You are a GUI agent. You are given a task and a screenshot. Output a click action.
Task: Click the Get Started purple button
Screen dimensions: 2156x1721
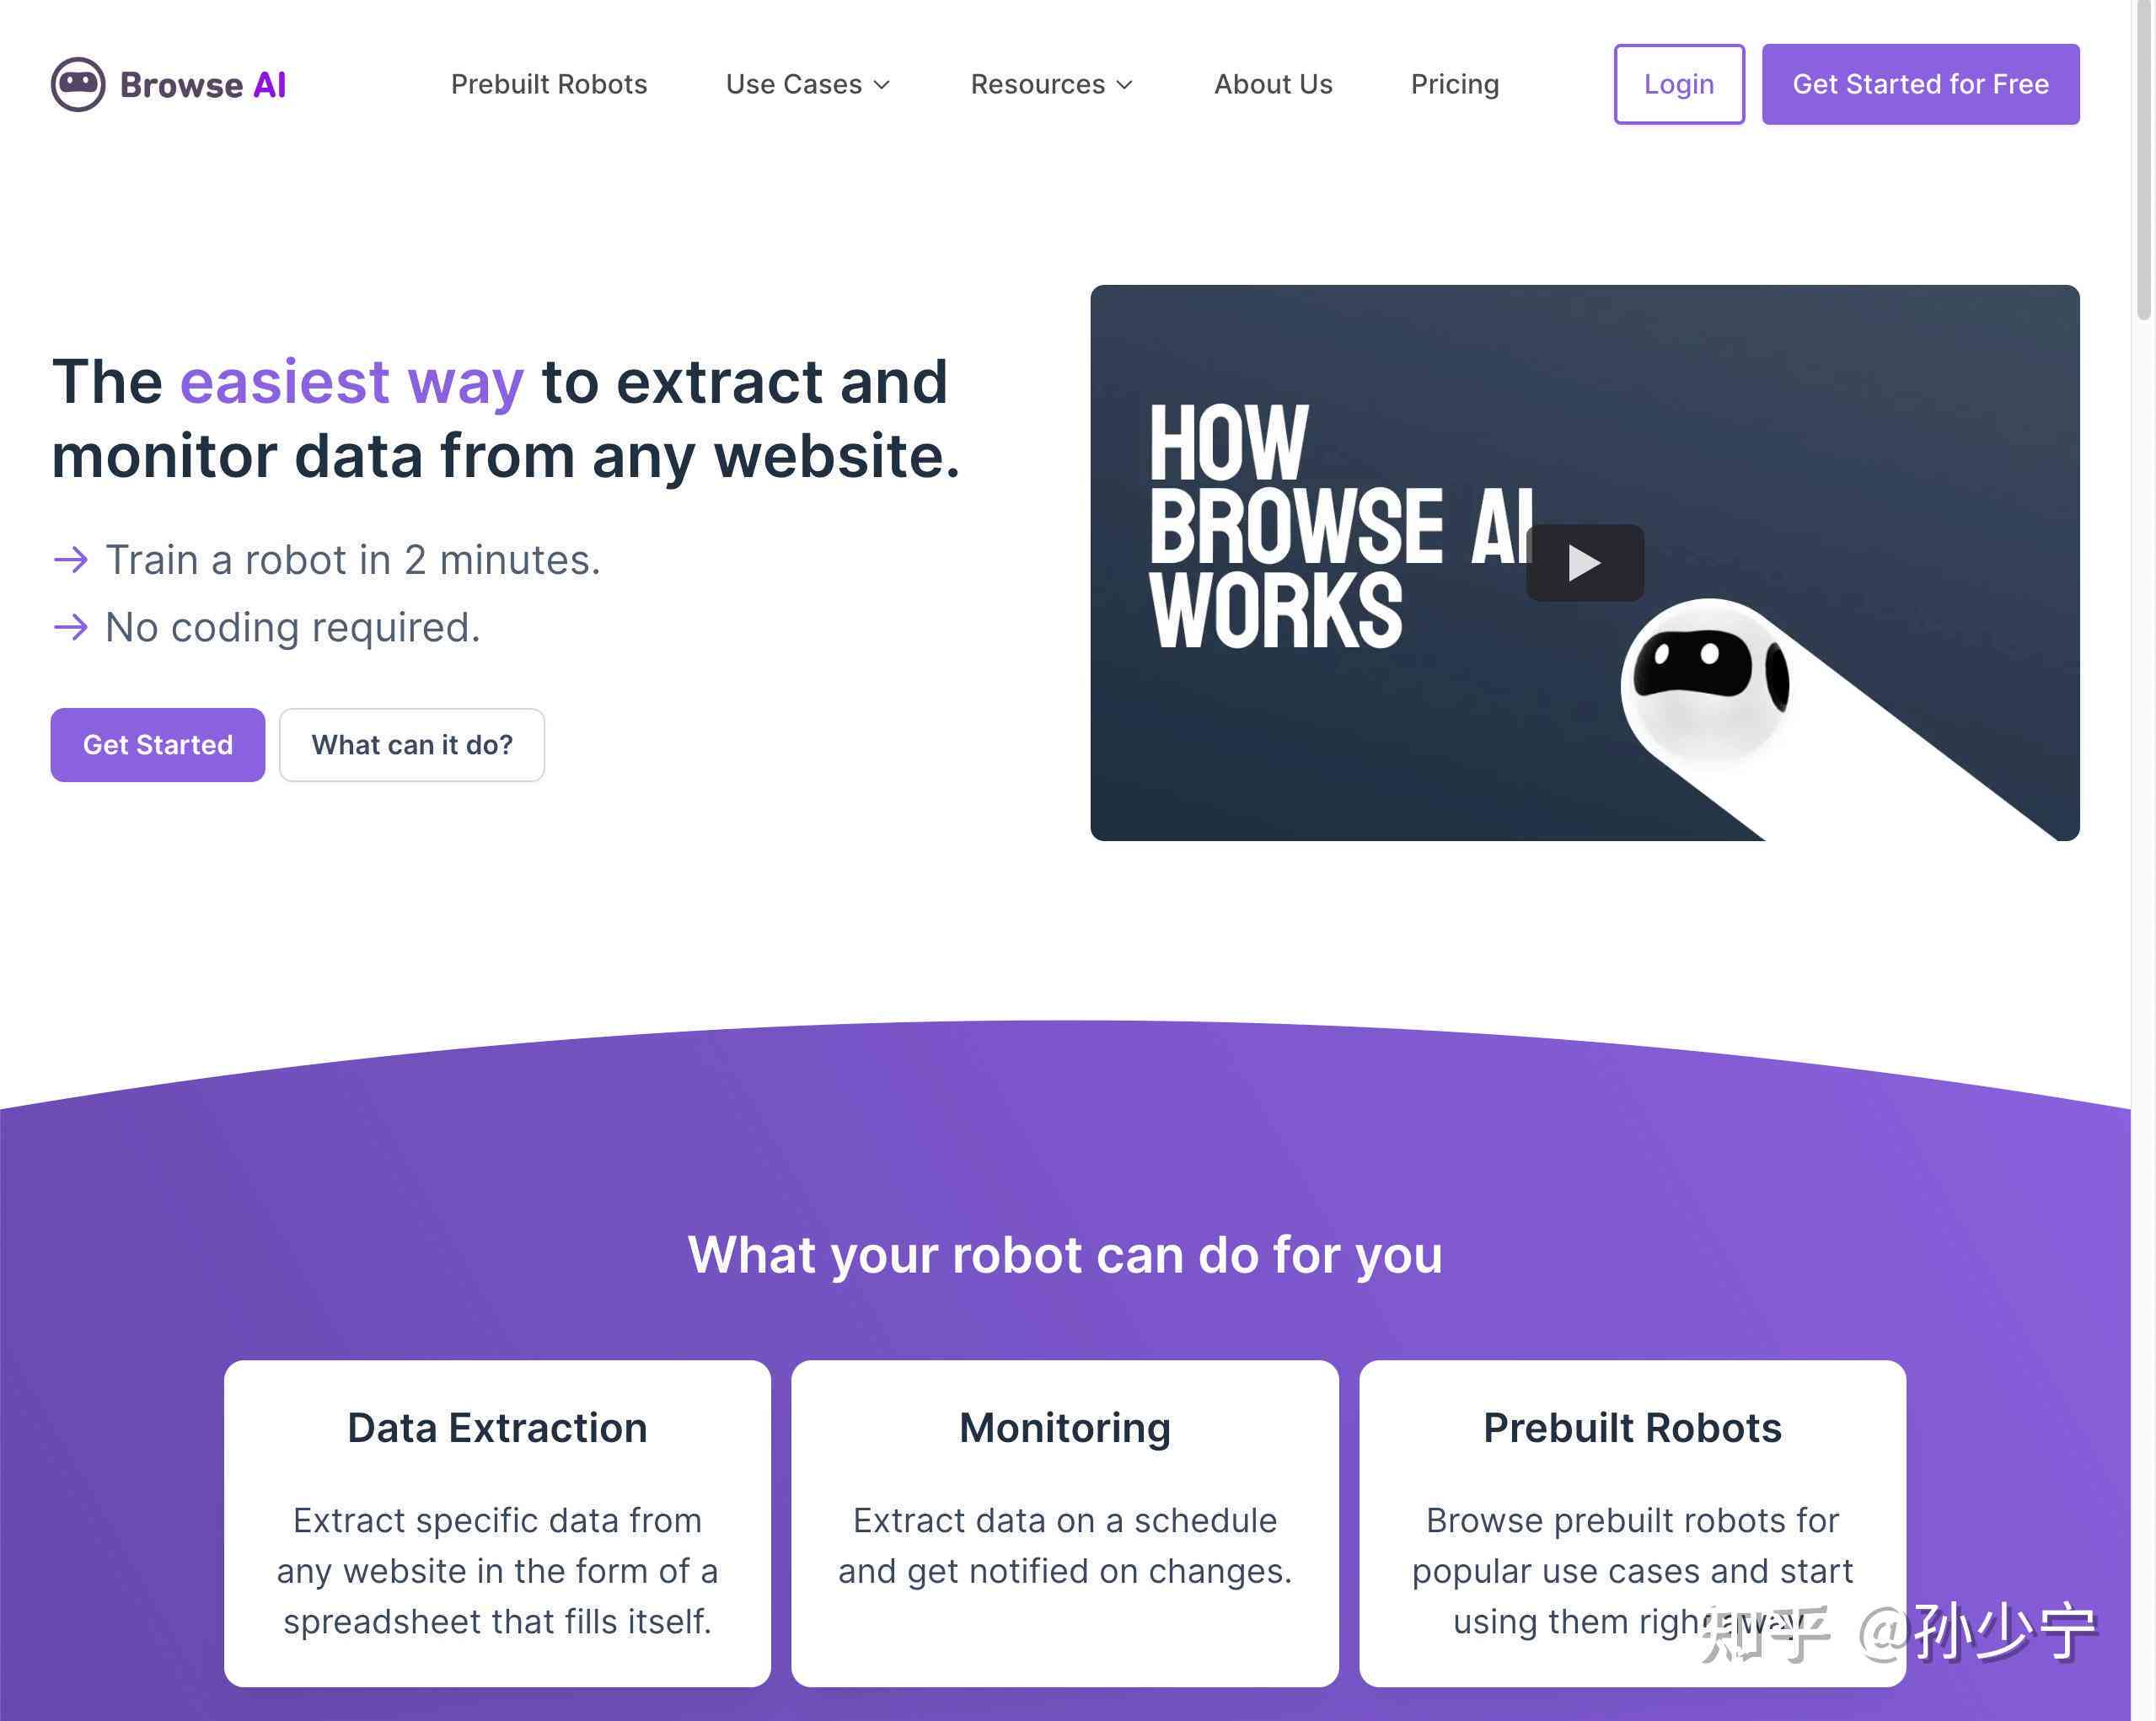(156, 743)
